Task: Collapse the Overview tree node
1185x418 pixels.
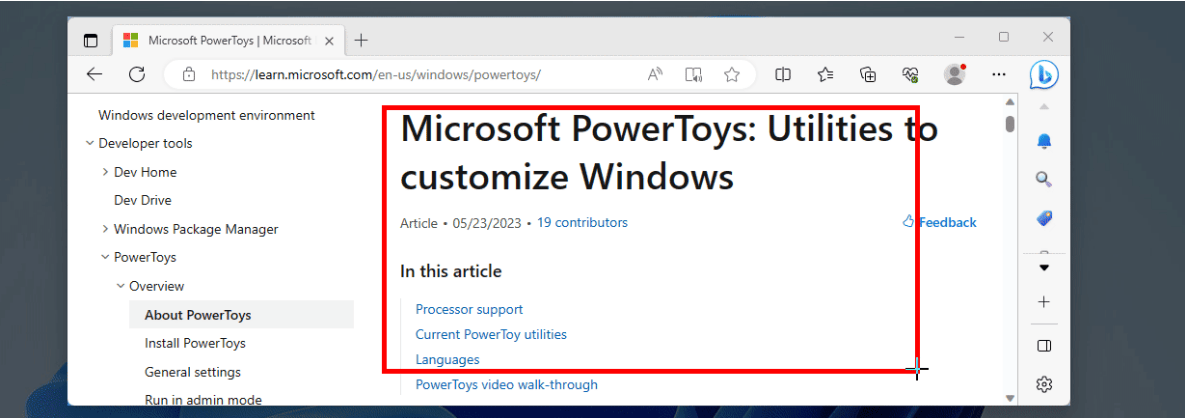Action: pos(120,286)
